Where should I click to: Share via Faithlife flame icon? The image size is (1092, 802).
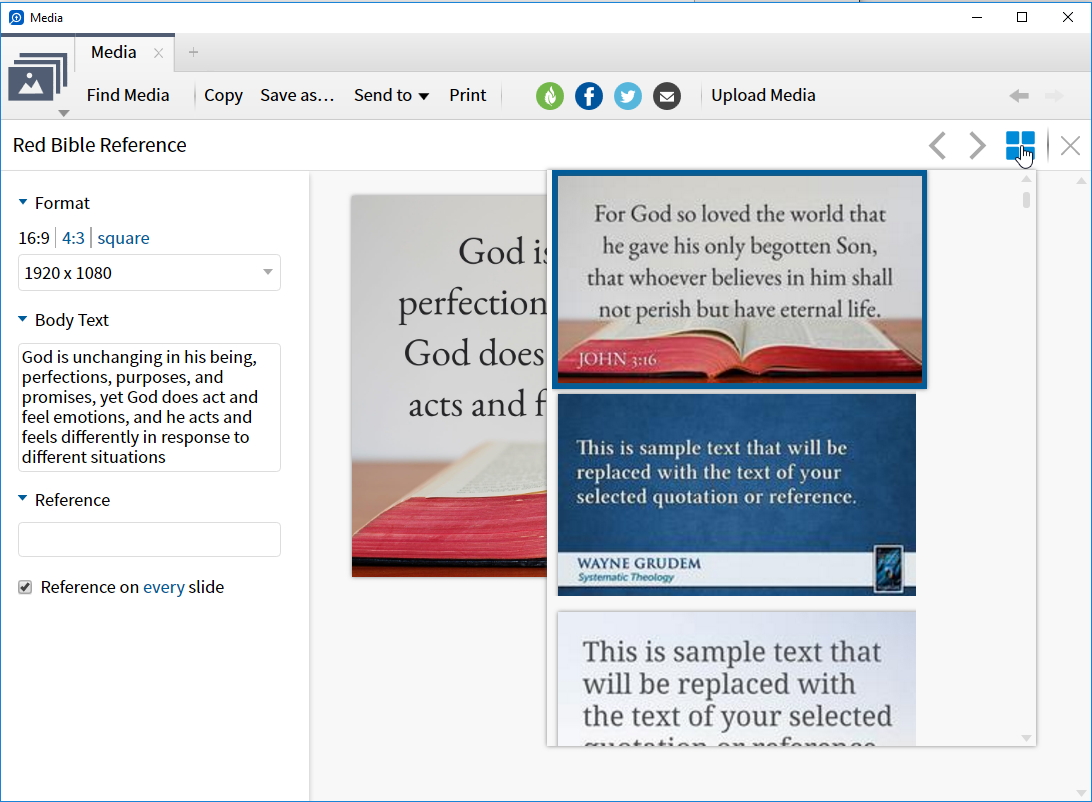pos(549,96)
